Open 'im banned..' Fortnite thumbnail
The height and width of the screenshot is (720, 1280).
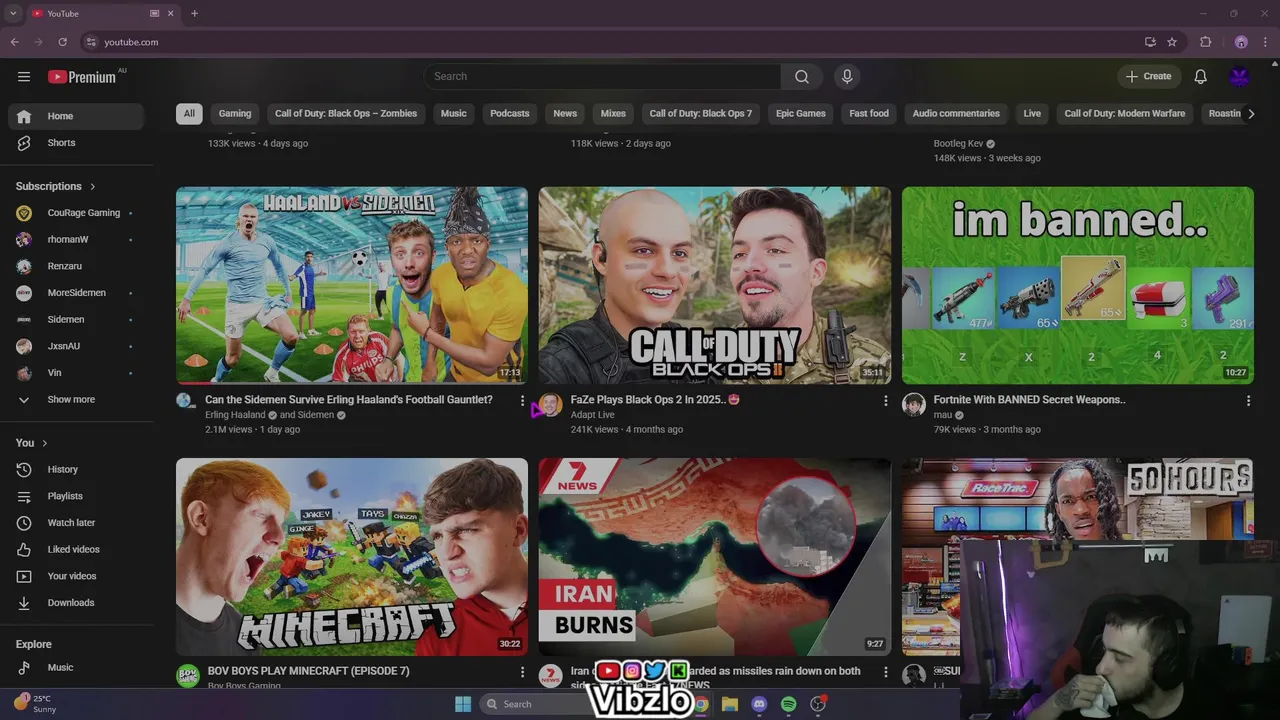click(x=1078, y=285)
